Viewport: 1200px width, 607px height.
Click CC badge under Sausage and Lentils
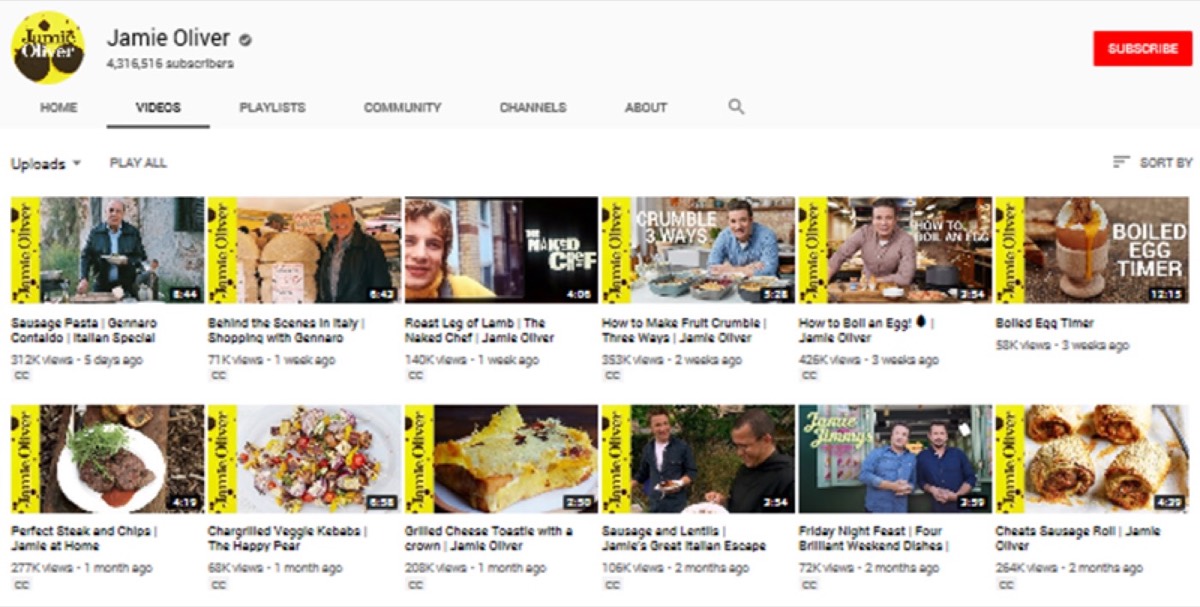pos(613,584)
